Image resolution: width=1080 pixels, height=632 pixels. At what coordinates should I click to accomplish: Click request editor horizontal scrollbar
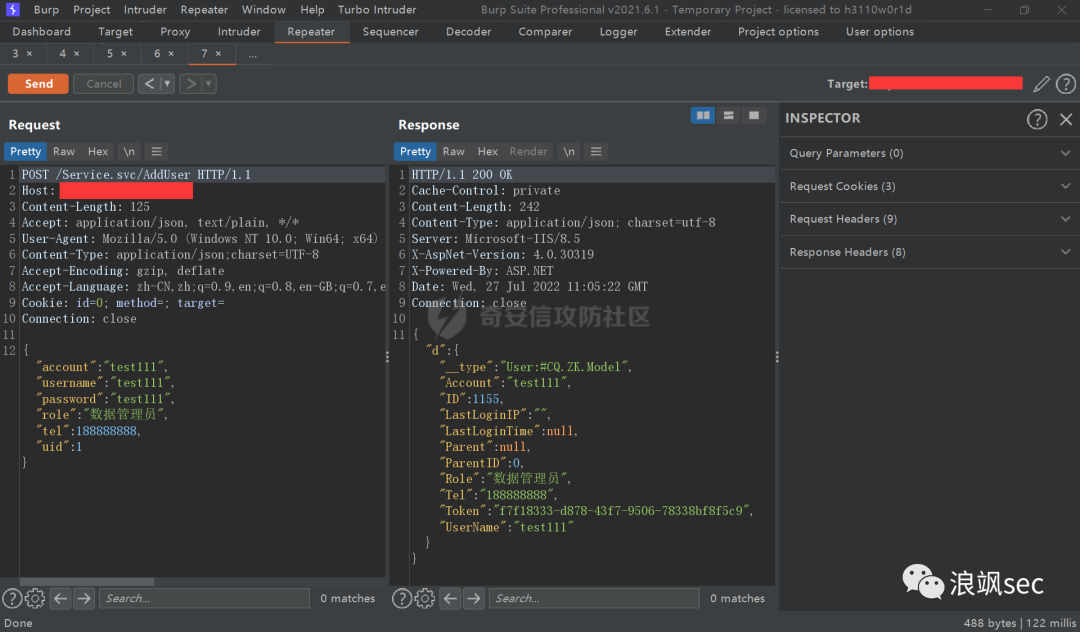tap(87, 582)
